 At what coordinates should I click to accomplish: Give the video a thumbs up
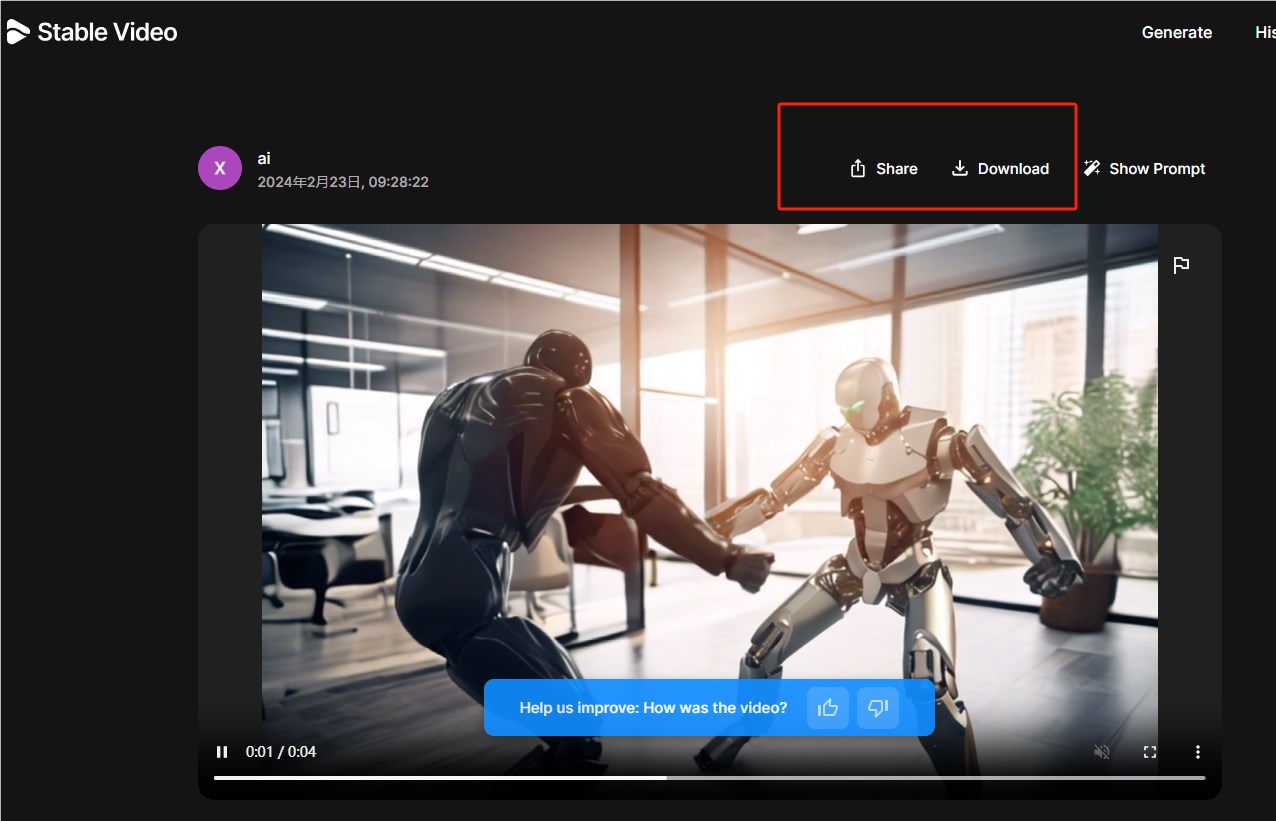pyautogui.click(x=828, y=708)
